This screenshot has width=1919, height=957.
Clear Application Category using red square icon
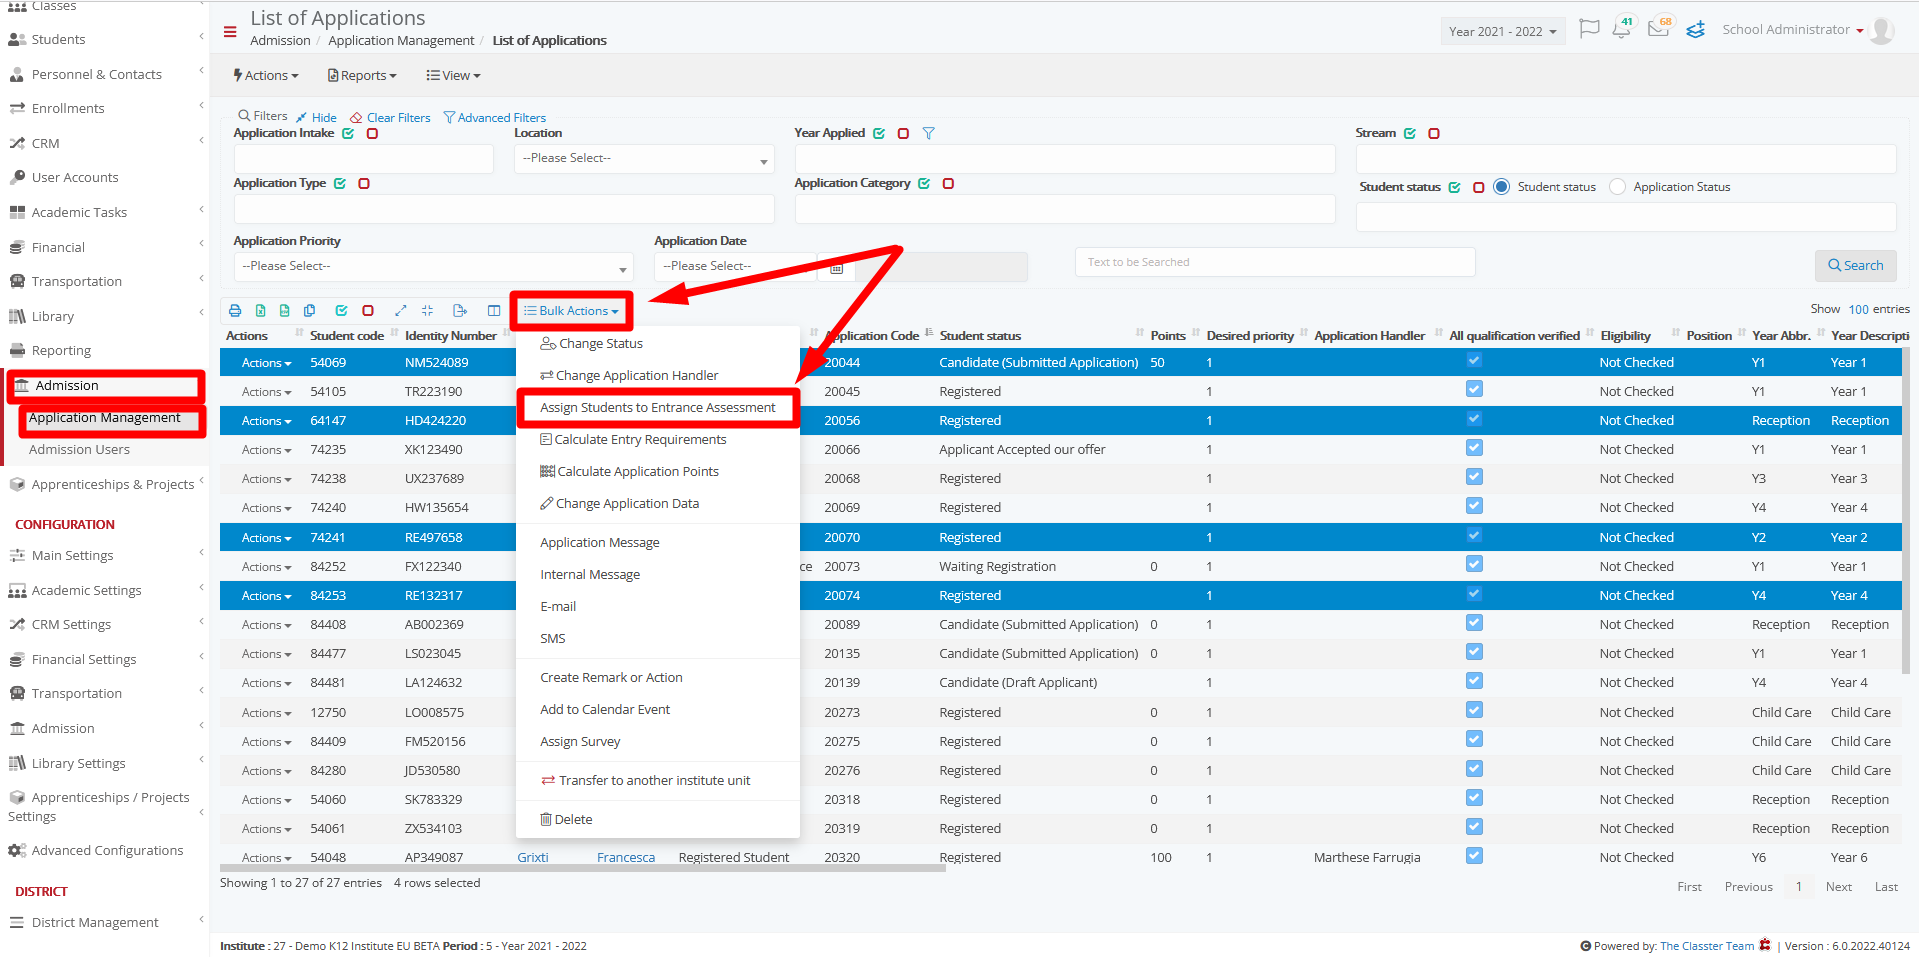tap(948, 183)
